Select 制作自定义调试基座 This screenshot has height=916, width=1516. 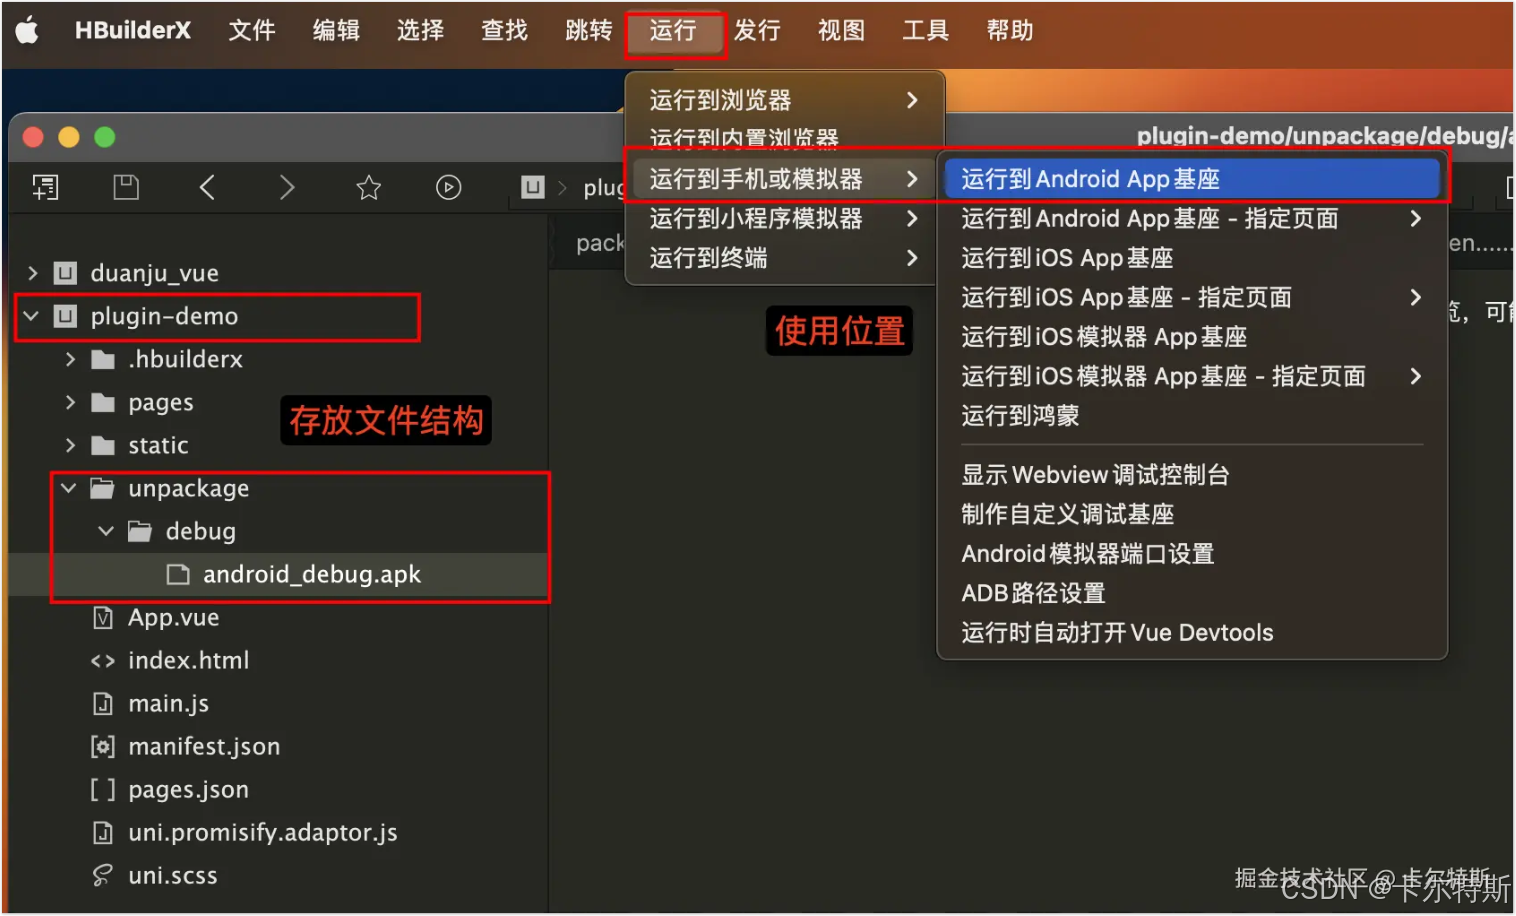(x=1192, y=514)
